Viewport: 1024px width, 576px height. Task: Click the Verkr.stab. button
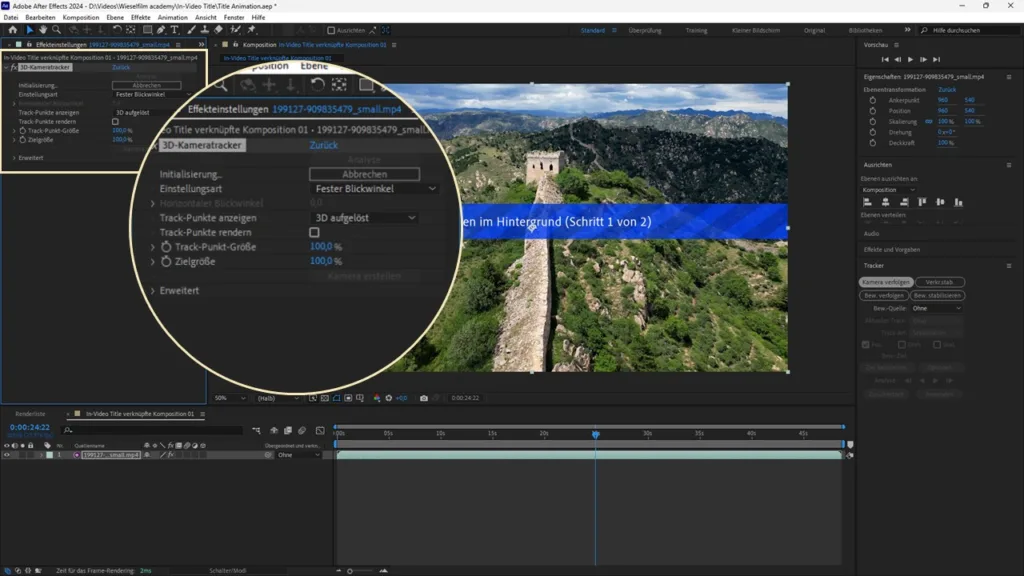pos(939,282)
